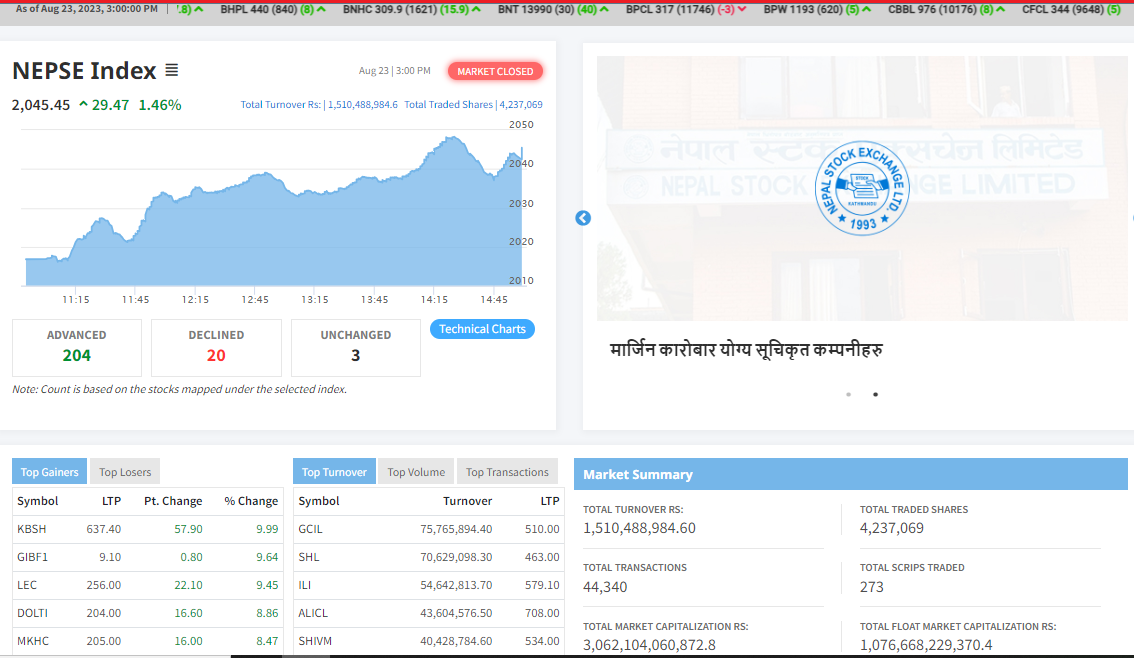Screen dimensions: 1134x658
Task: Switch to the Top Transactions tab
Action: coord(507,471)
